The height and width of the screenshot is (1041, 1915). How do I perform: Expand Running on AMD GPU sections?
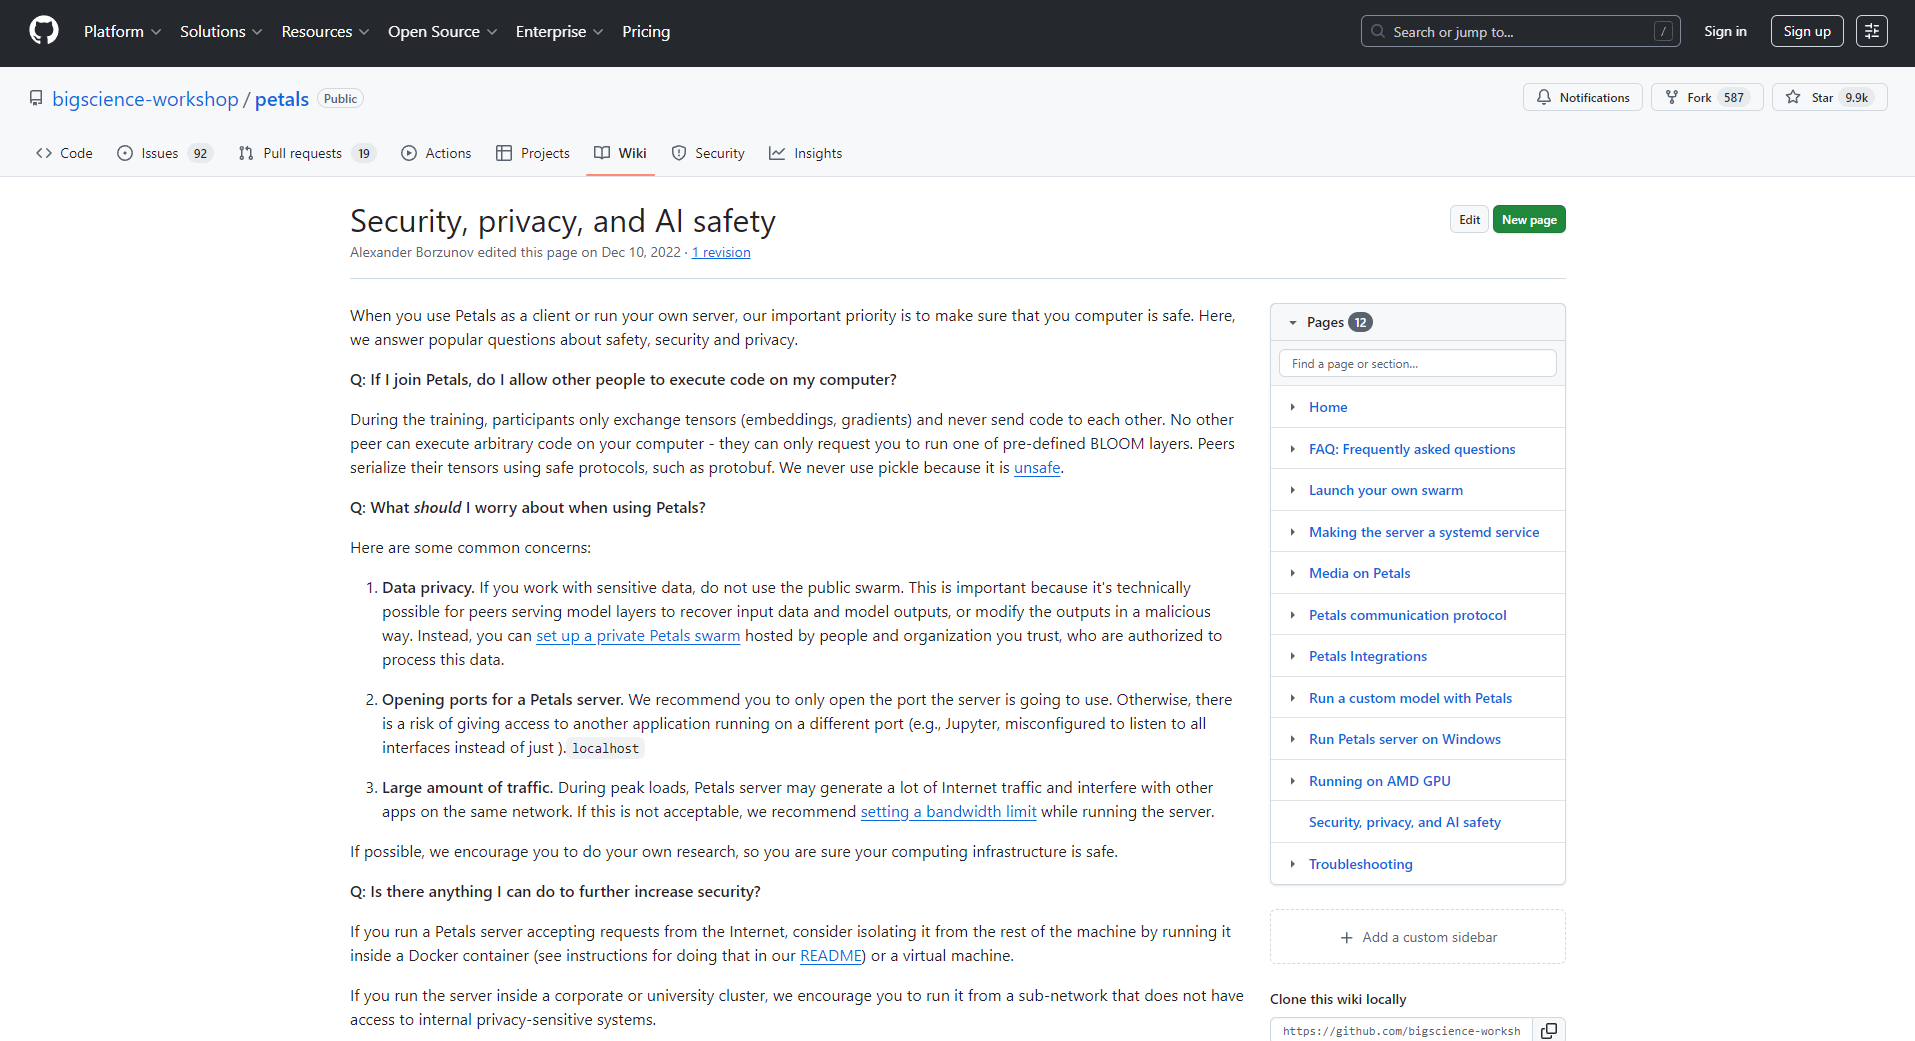[1292, 781]
